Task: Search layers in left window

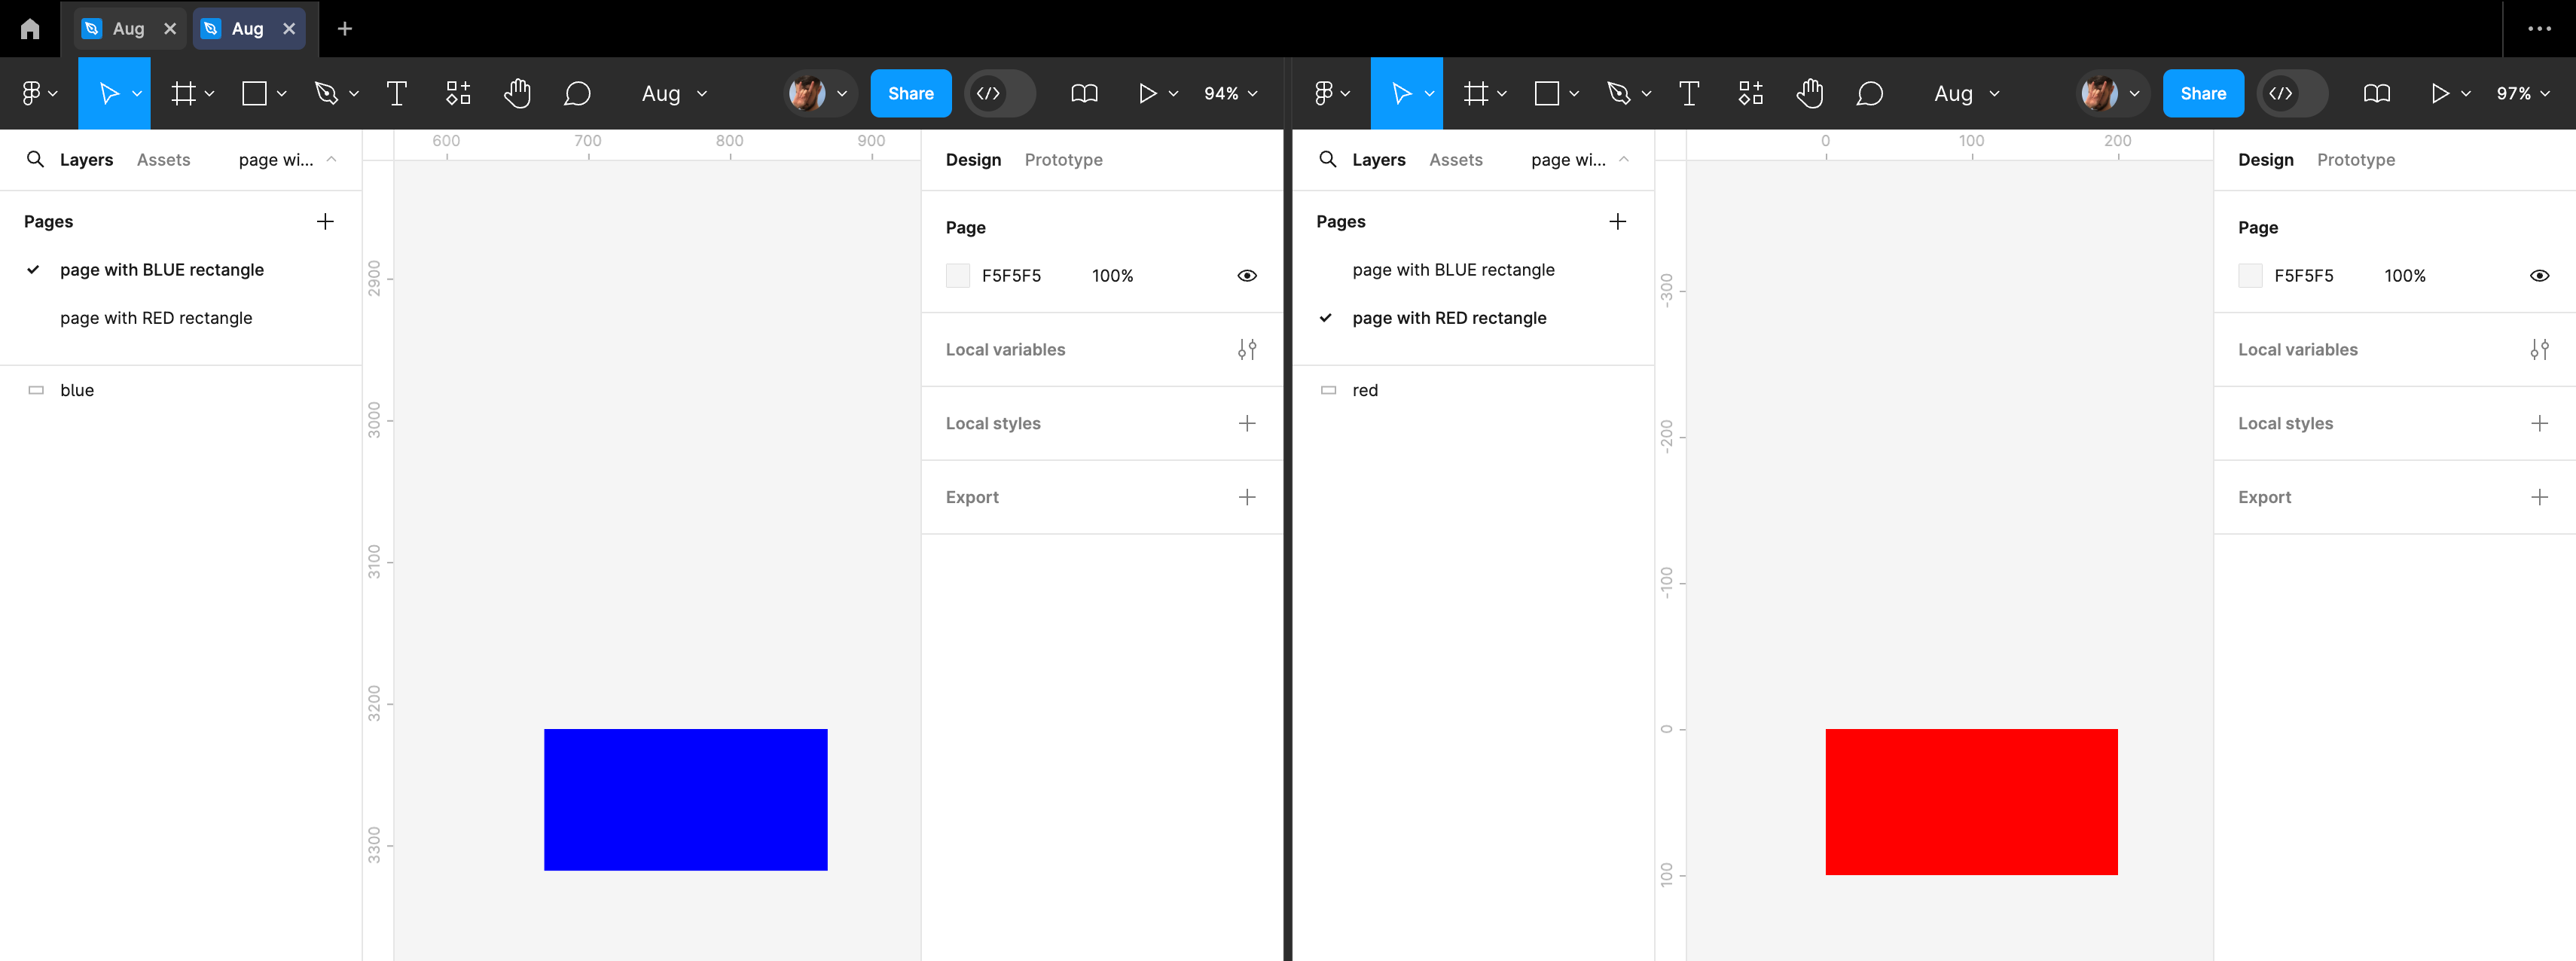Action: coord(35,159)
